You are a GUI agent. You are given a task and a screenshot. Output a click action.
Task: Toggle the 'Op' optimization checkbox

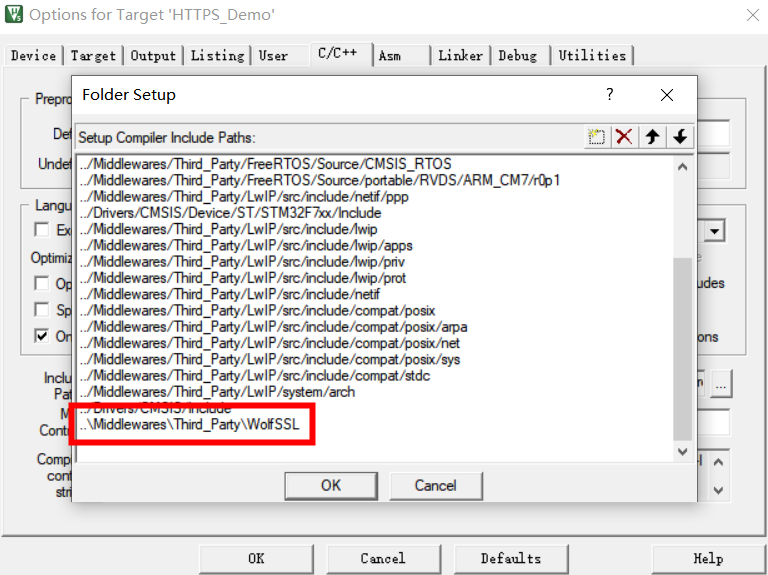click(x=42, y=283)
